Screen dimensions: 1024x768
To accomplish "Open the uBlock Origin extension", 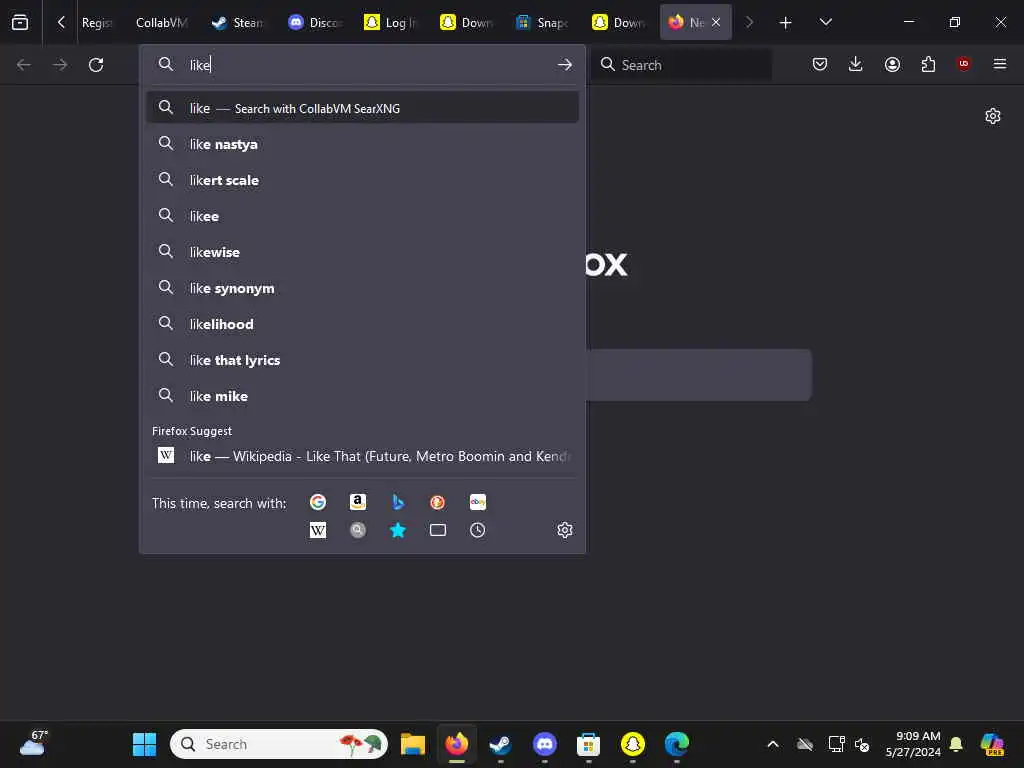I will pyautogui.click(x=963, y=63).
